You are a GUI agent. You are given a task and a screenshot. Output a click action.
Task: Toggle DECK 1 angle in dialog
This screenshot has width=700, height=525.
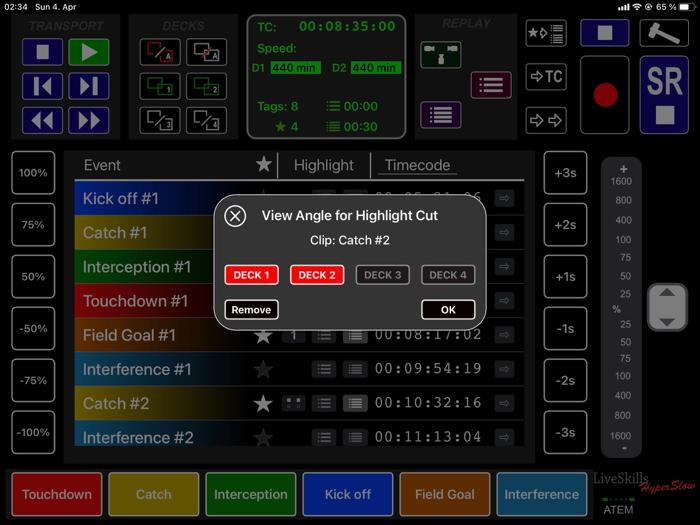[x=251, y=275]
